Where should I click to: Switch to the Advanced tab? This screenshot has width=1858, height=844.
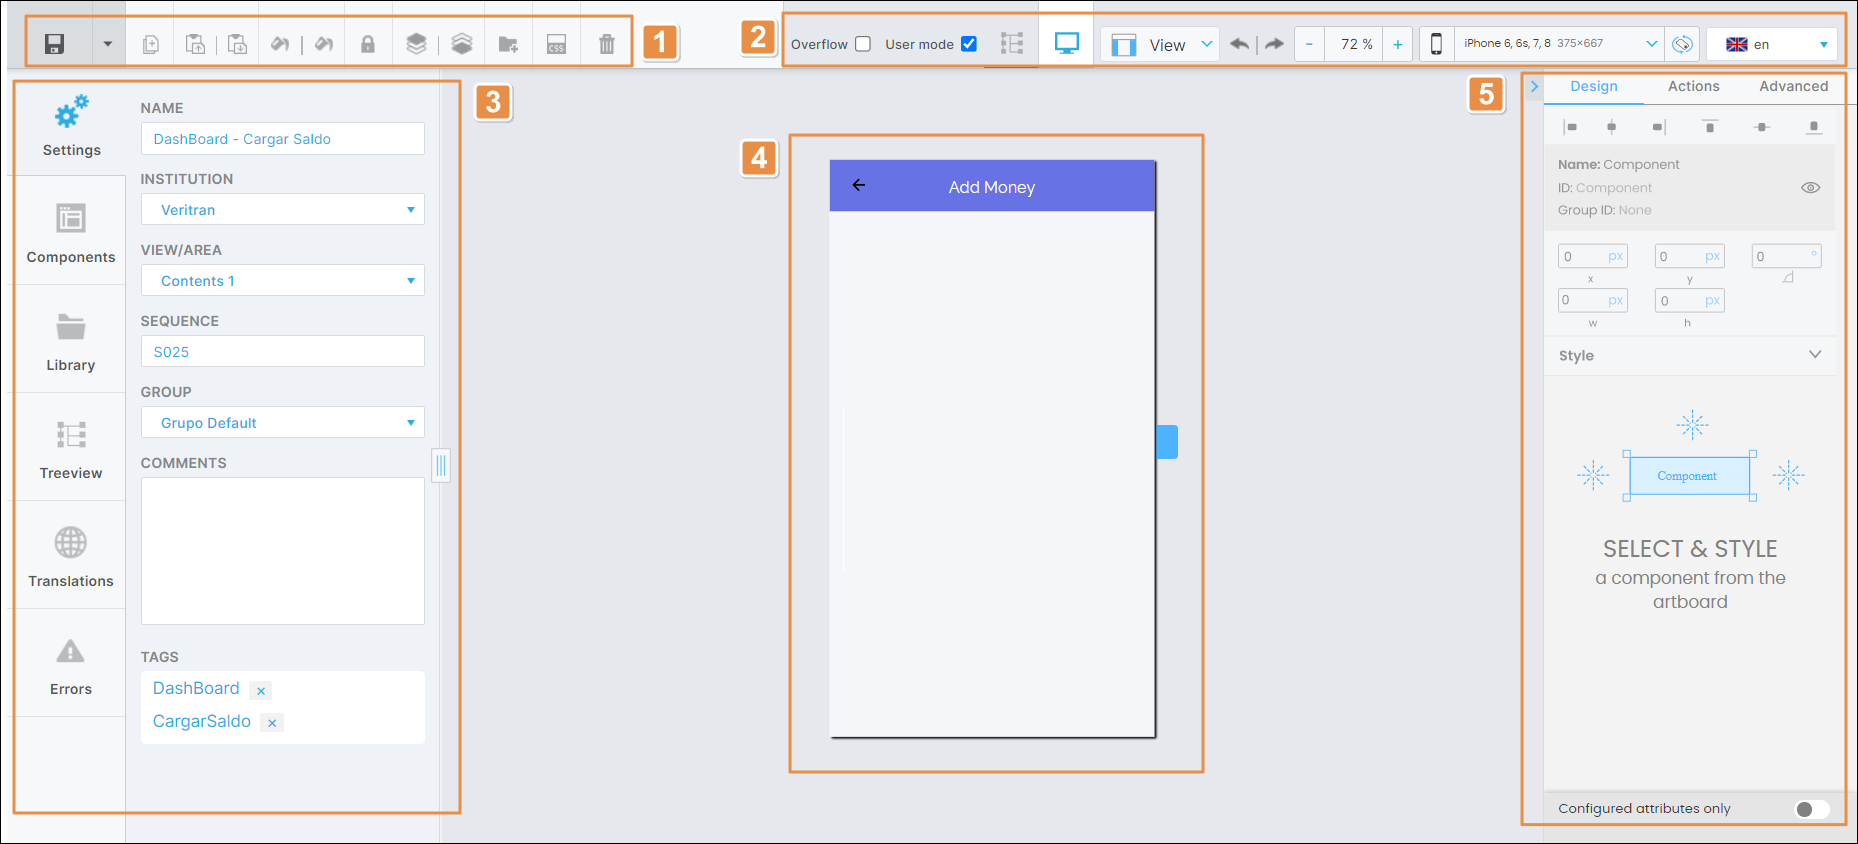pyautogui.click(x=1793, y=87)
